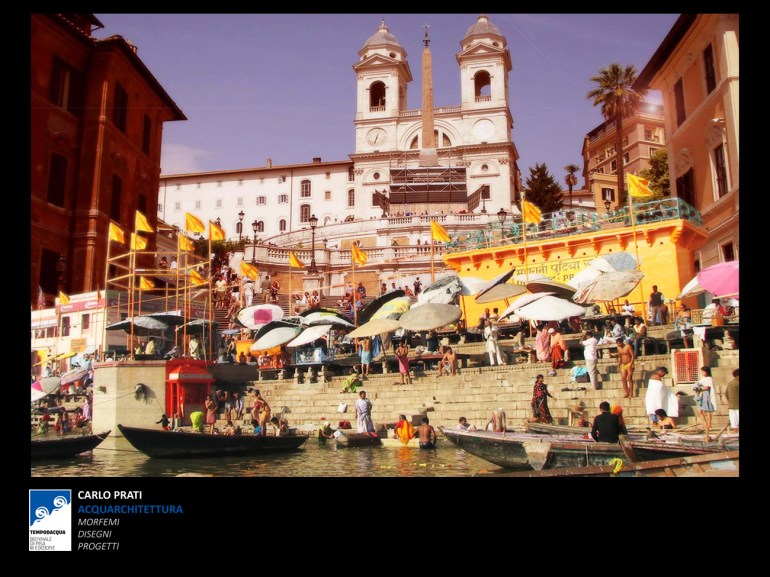Select the PROGETTI item
The image size is (770, 577).
click(98, 546)
